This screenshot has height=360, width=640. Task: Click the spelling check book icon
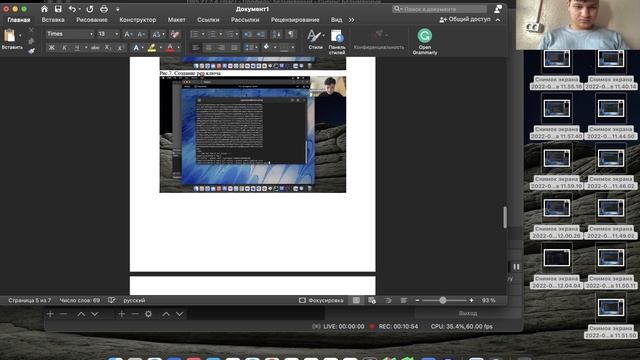[x=111, y=300]
